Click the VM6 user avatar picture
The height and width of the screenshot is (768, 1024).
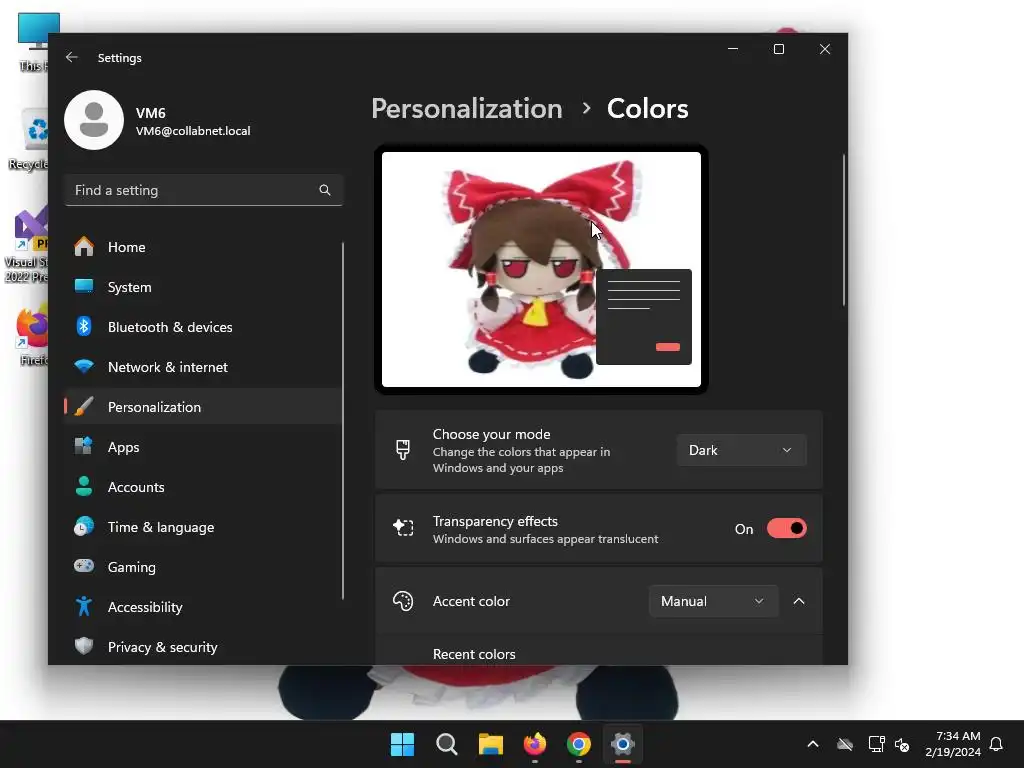(94, 120)
